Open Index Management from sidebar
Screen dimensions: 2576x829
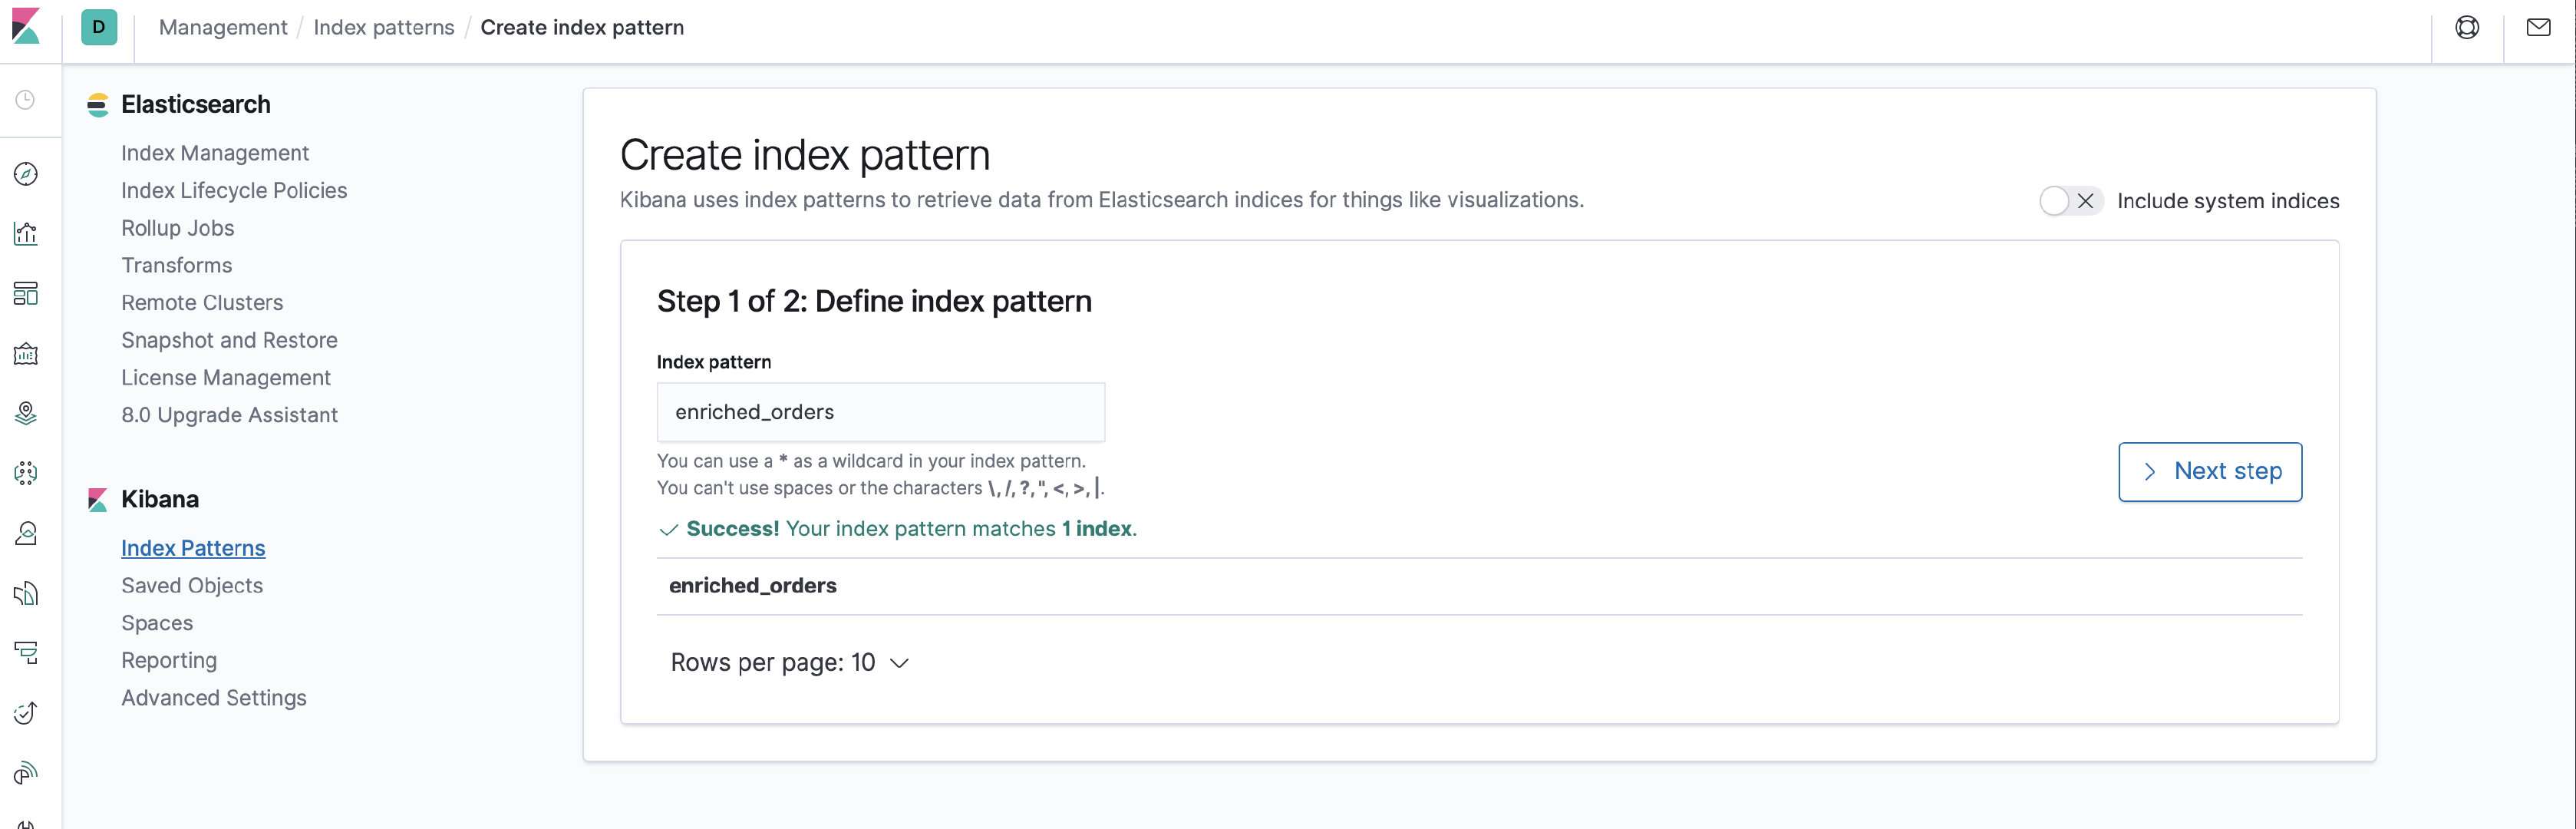pos(215,153)
